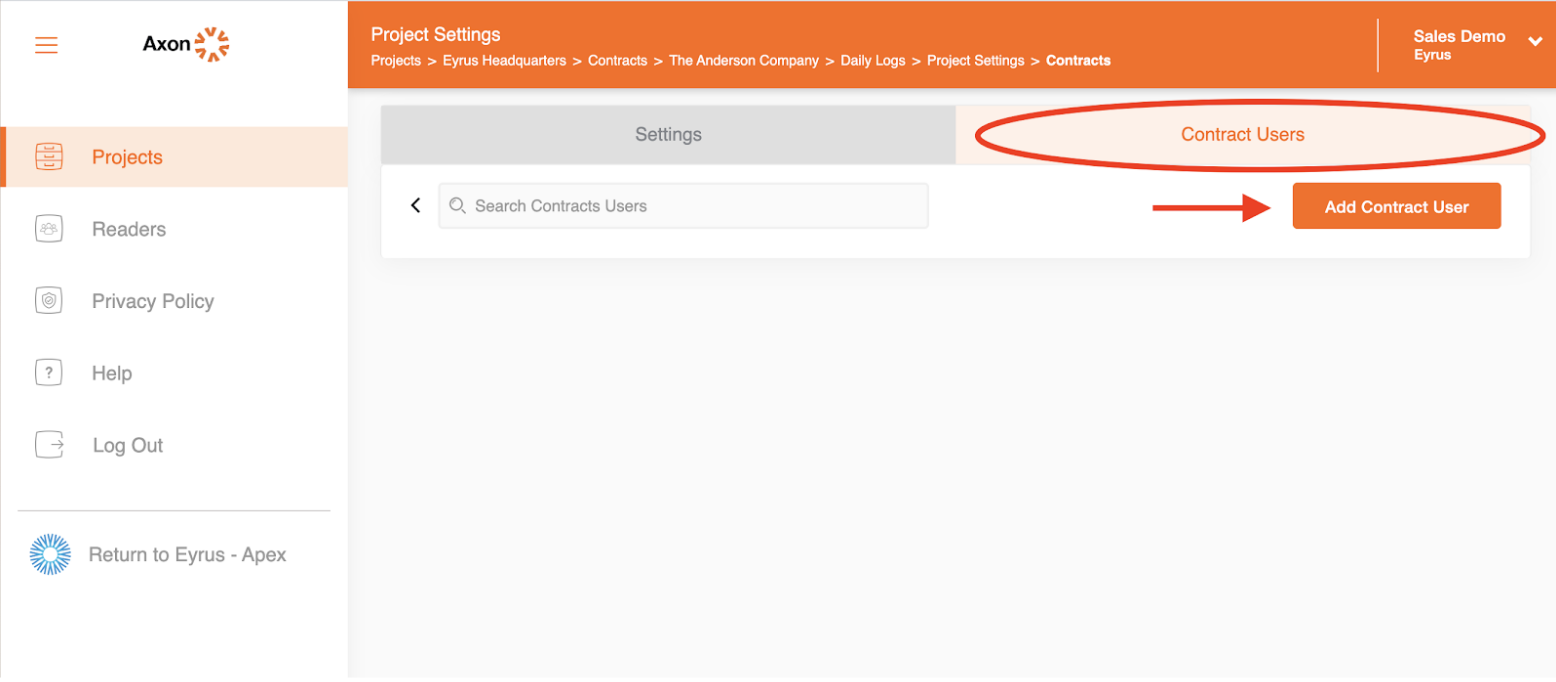The image size is (1556, 682).
Task: Open the Projects breadcrumb link
Action: [x=396, y=60]
